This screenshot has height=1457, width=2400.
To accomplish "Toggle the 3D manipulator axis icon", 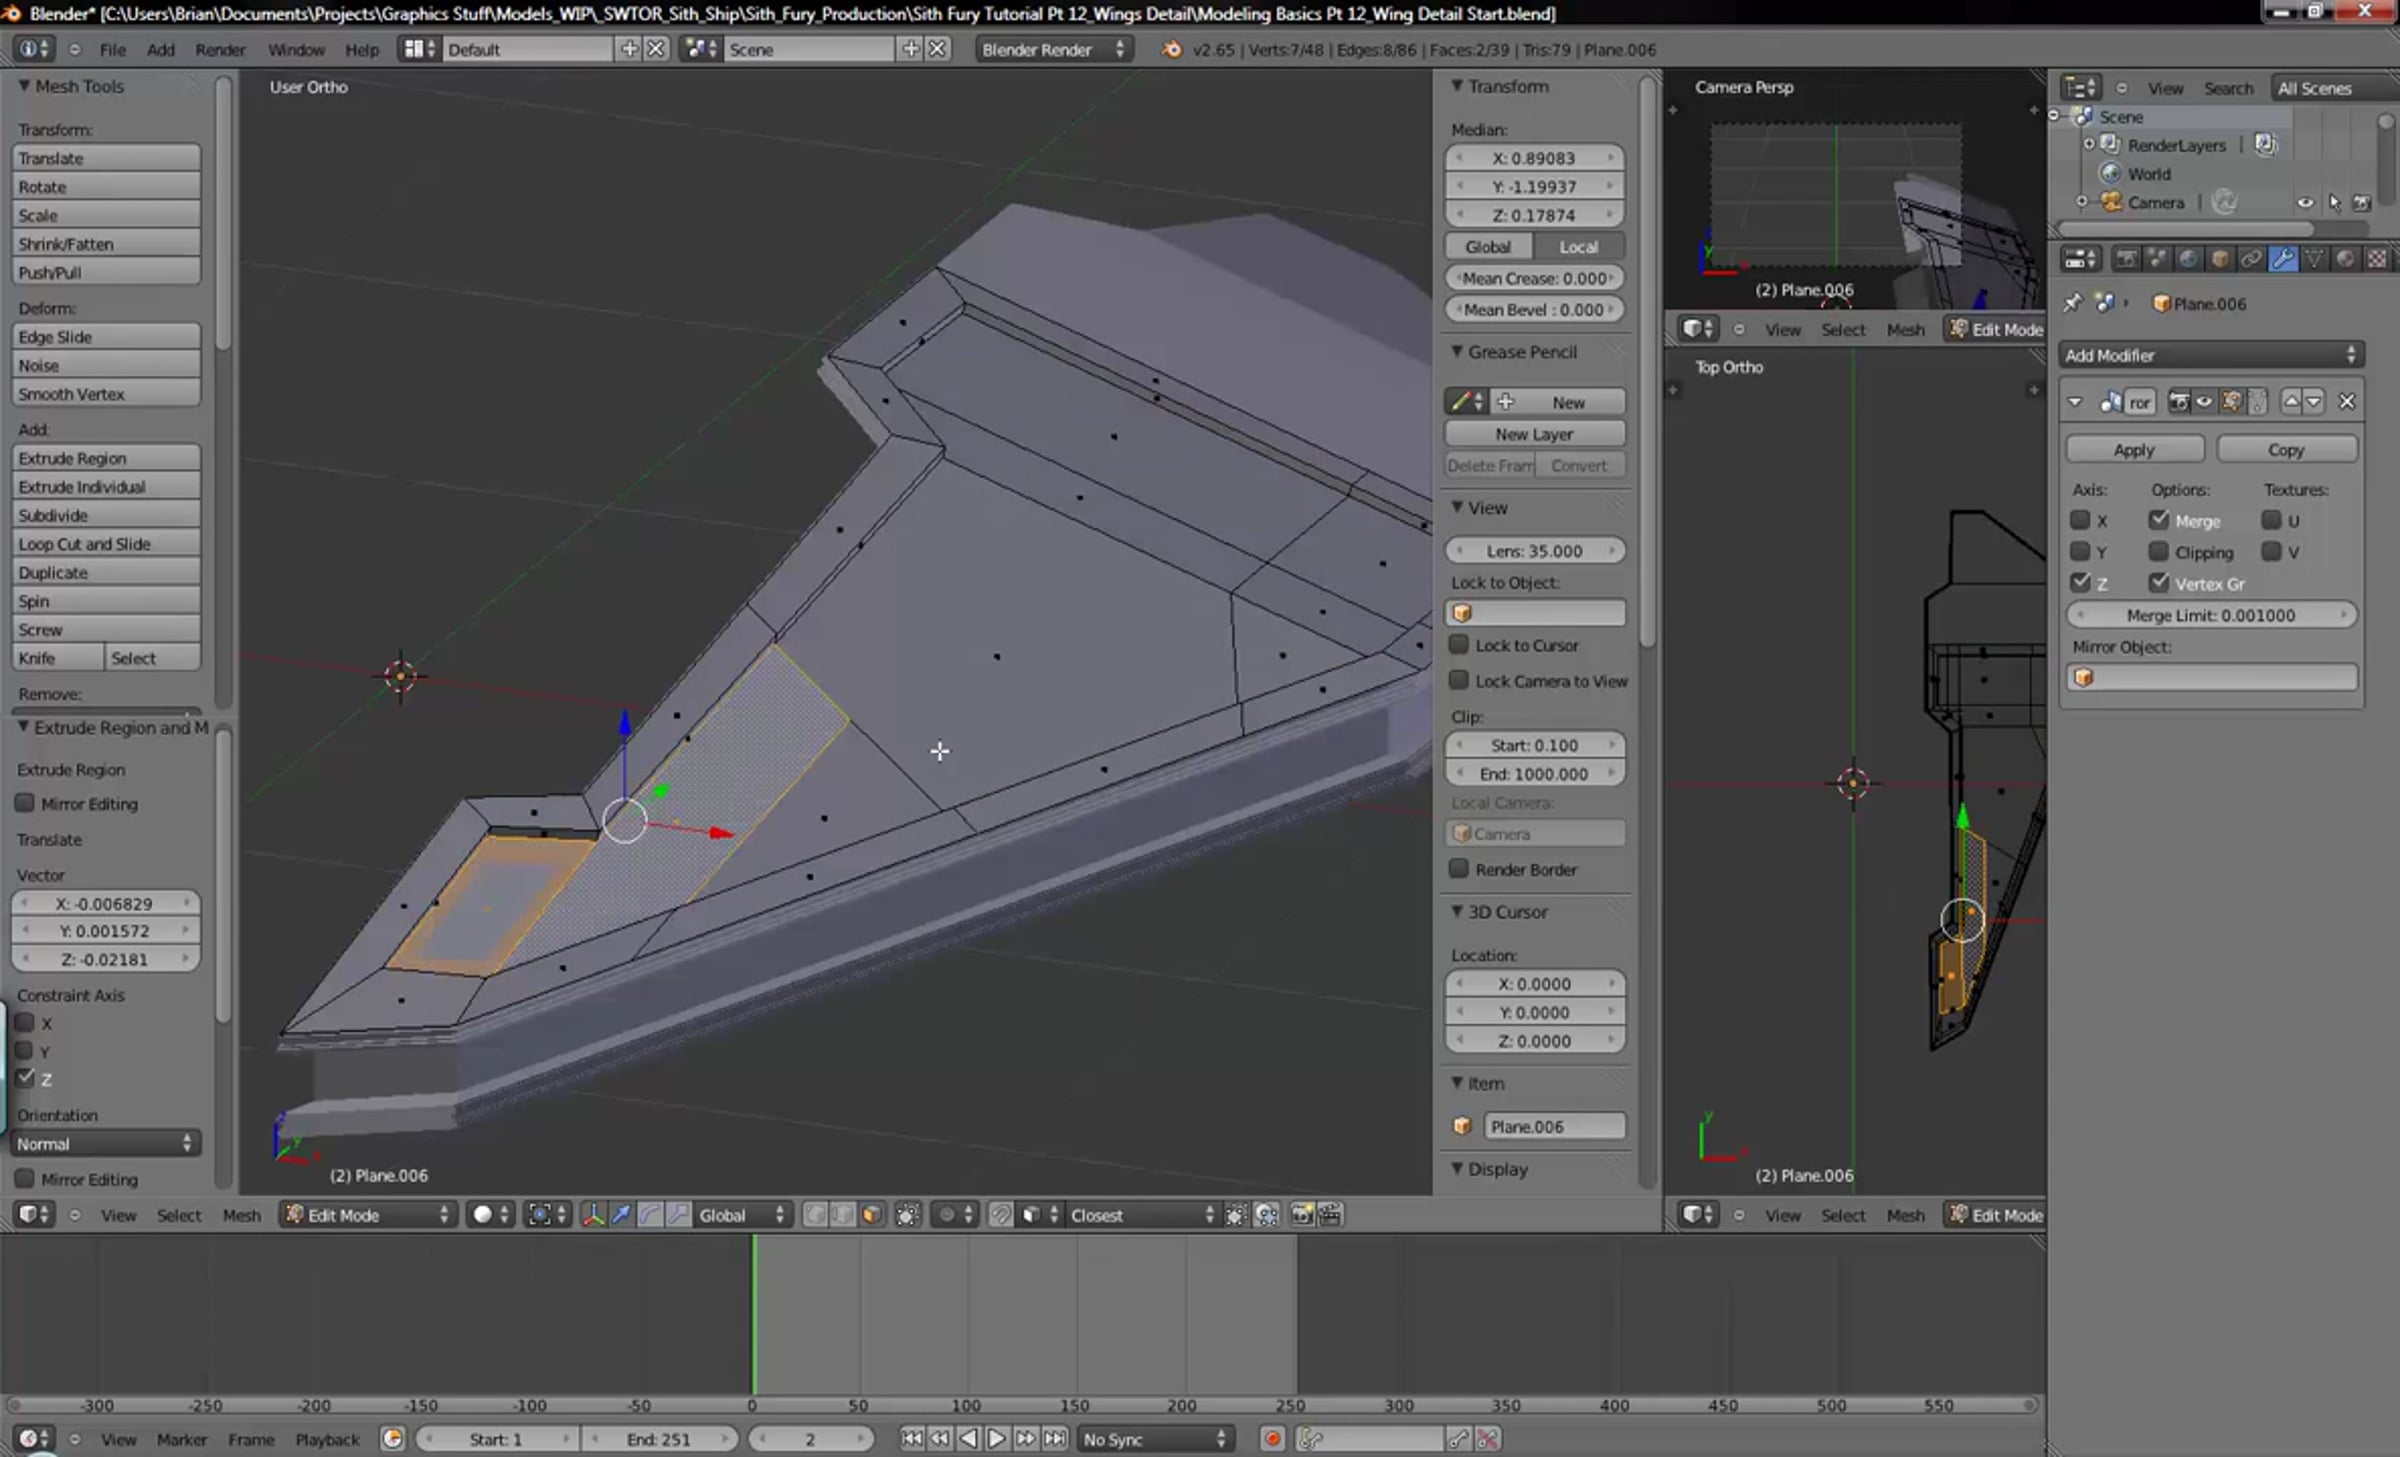I will coord(593,1215).
